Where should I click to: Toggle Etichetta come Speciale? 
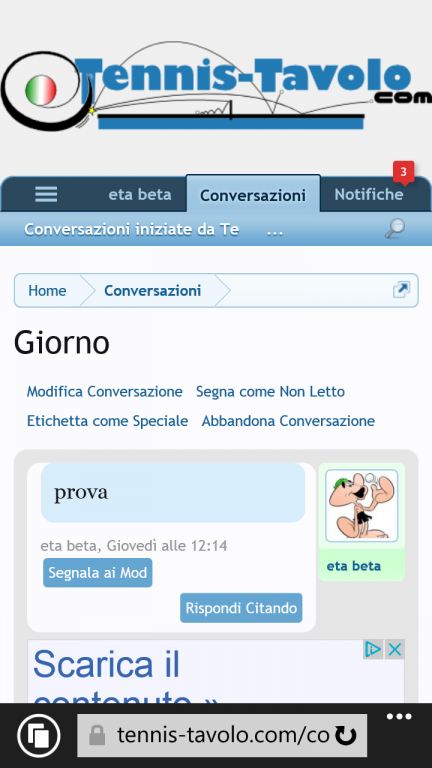tap(107, 421)
